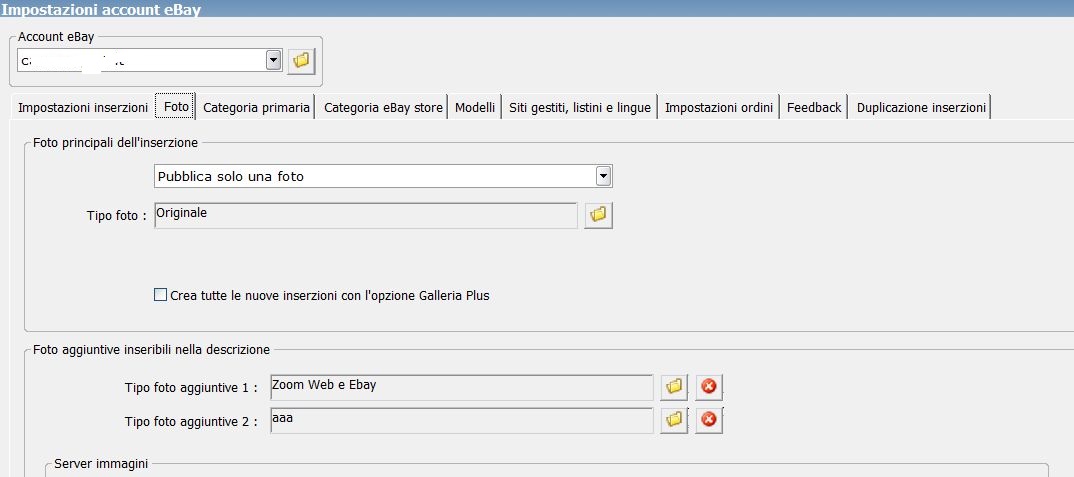Open the "Pubblica solo una foto" dropdown
This screenshot has width=1074, height=477.
603,176
